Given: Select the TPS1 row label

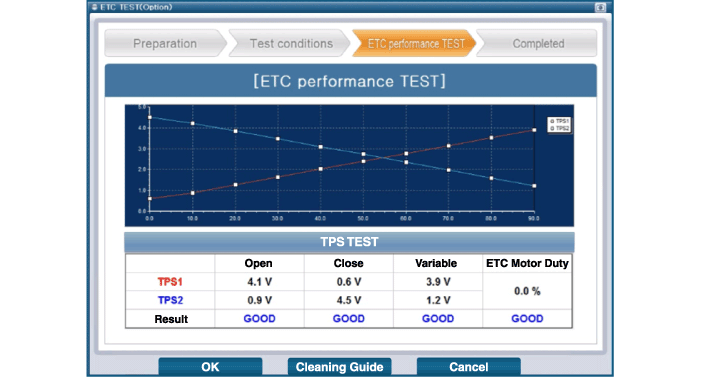Looking at the screenshot, I should [170, 282].
